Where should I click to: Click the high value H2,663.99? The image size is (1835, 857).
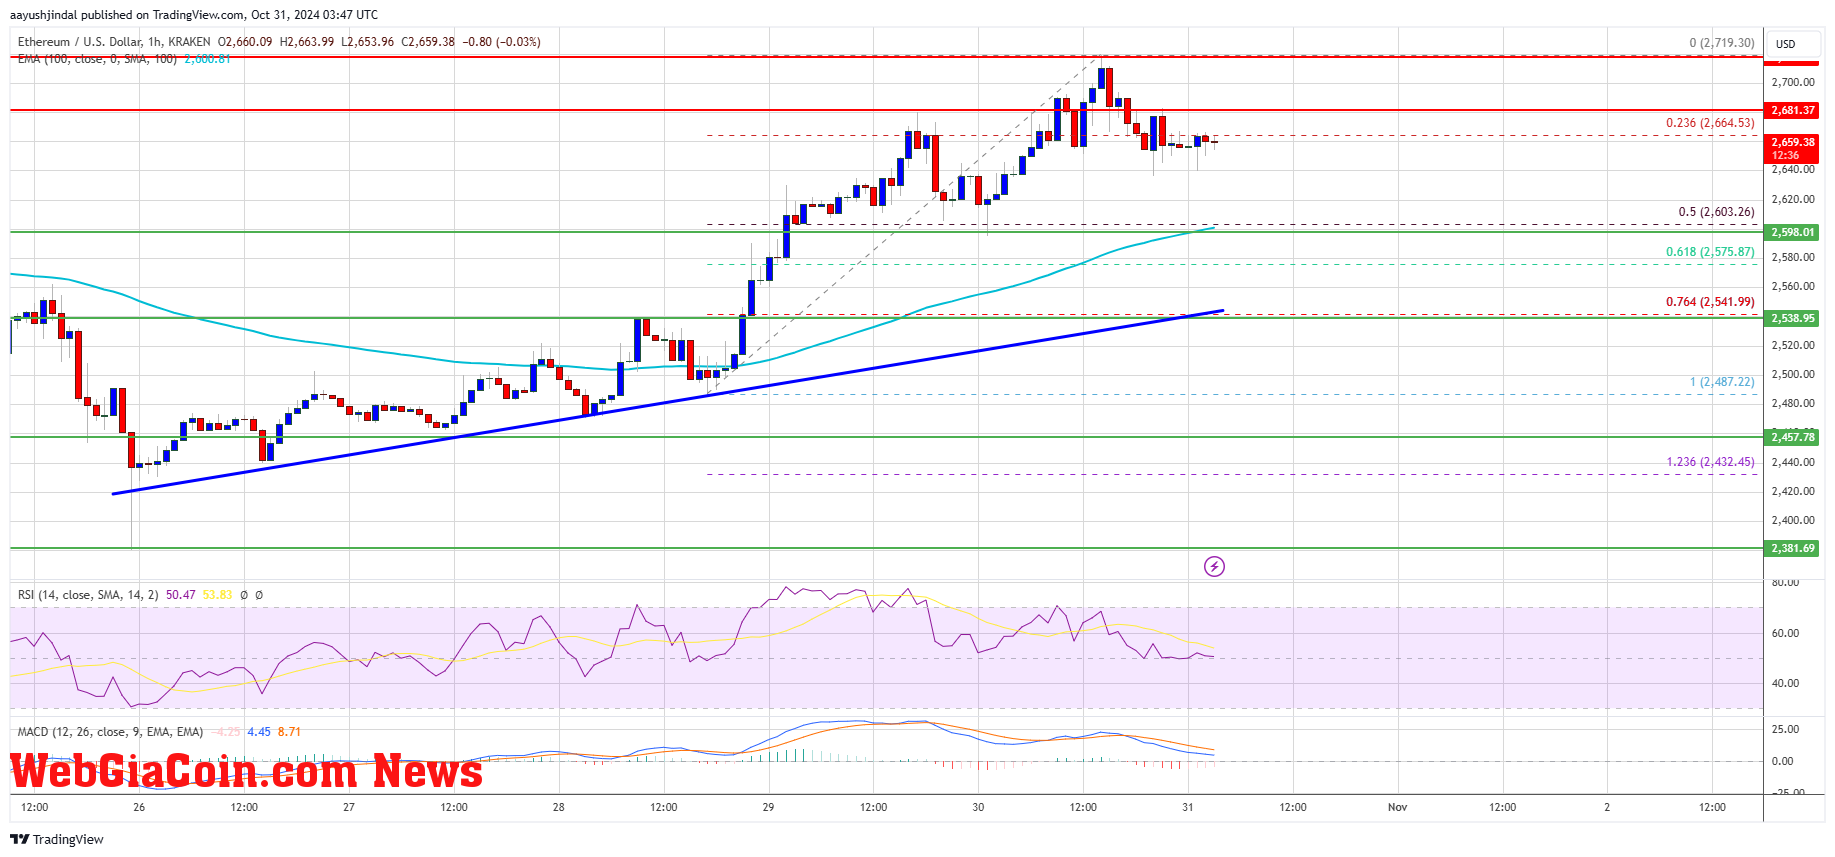(307, 42)
